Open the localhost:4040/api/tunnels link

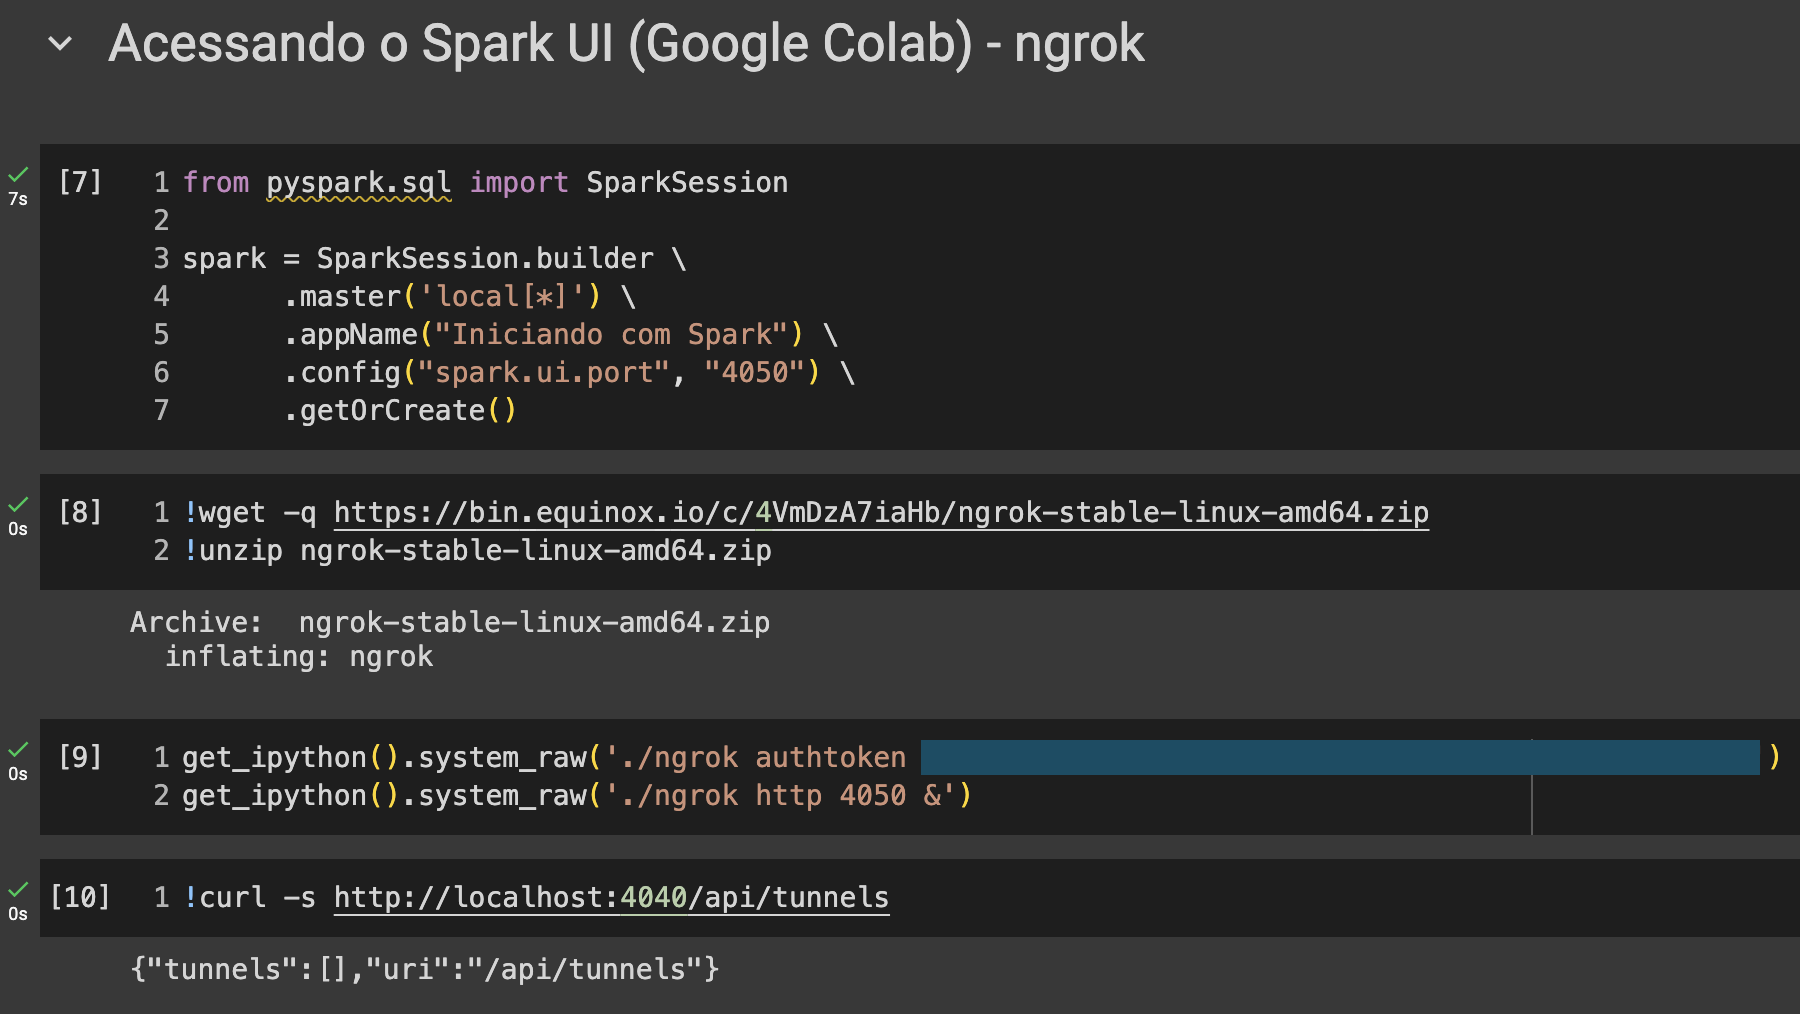[x=611, y=898]
